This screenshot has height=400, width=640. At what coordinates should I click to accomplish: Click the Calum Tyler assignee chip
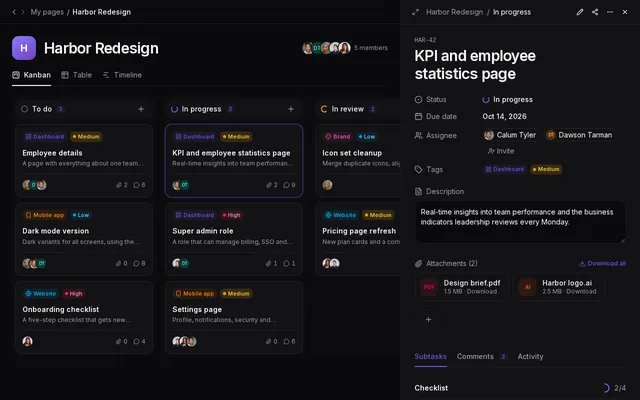click(x=510, y=135)
